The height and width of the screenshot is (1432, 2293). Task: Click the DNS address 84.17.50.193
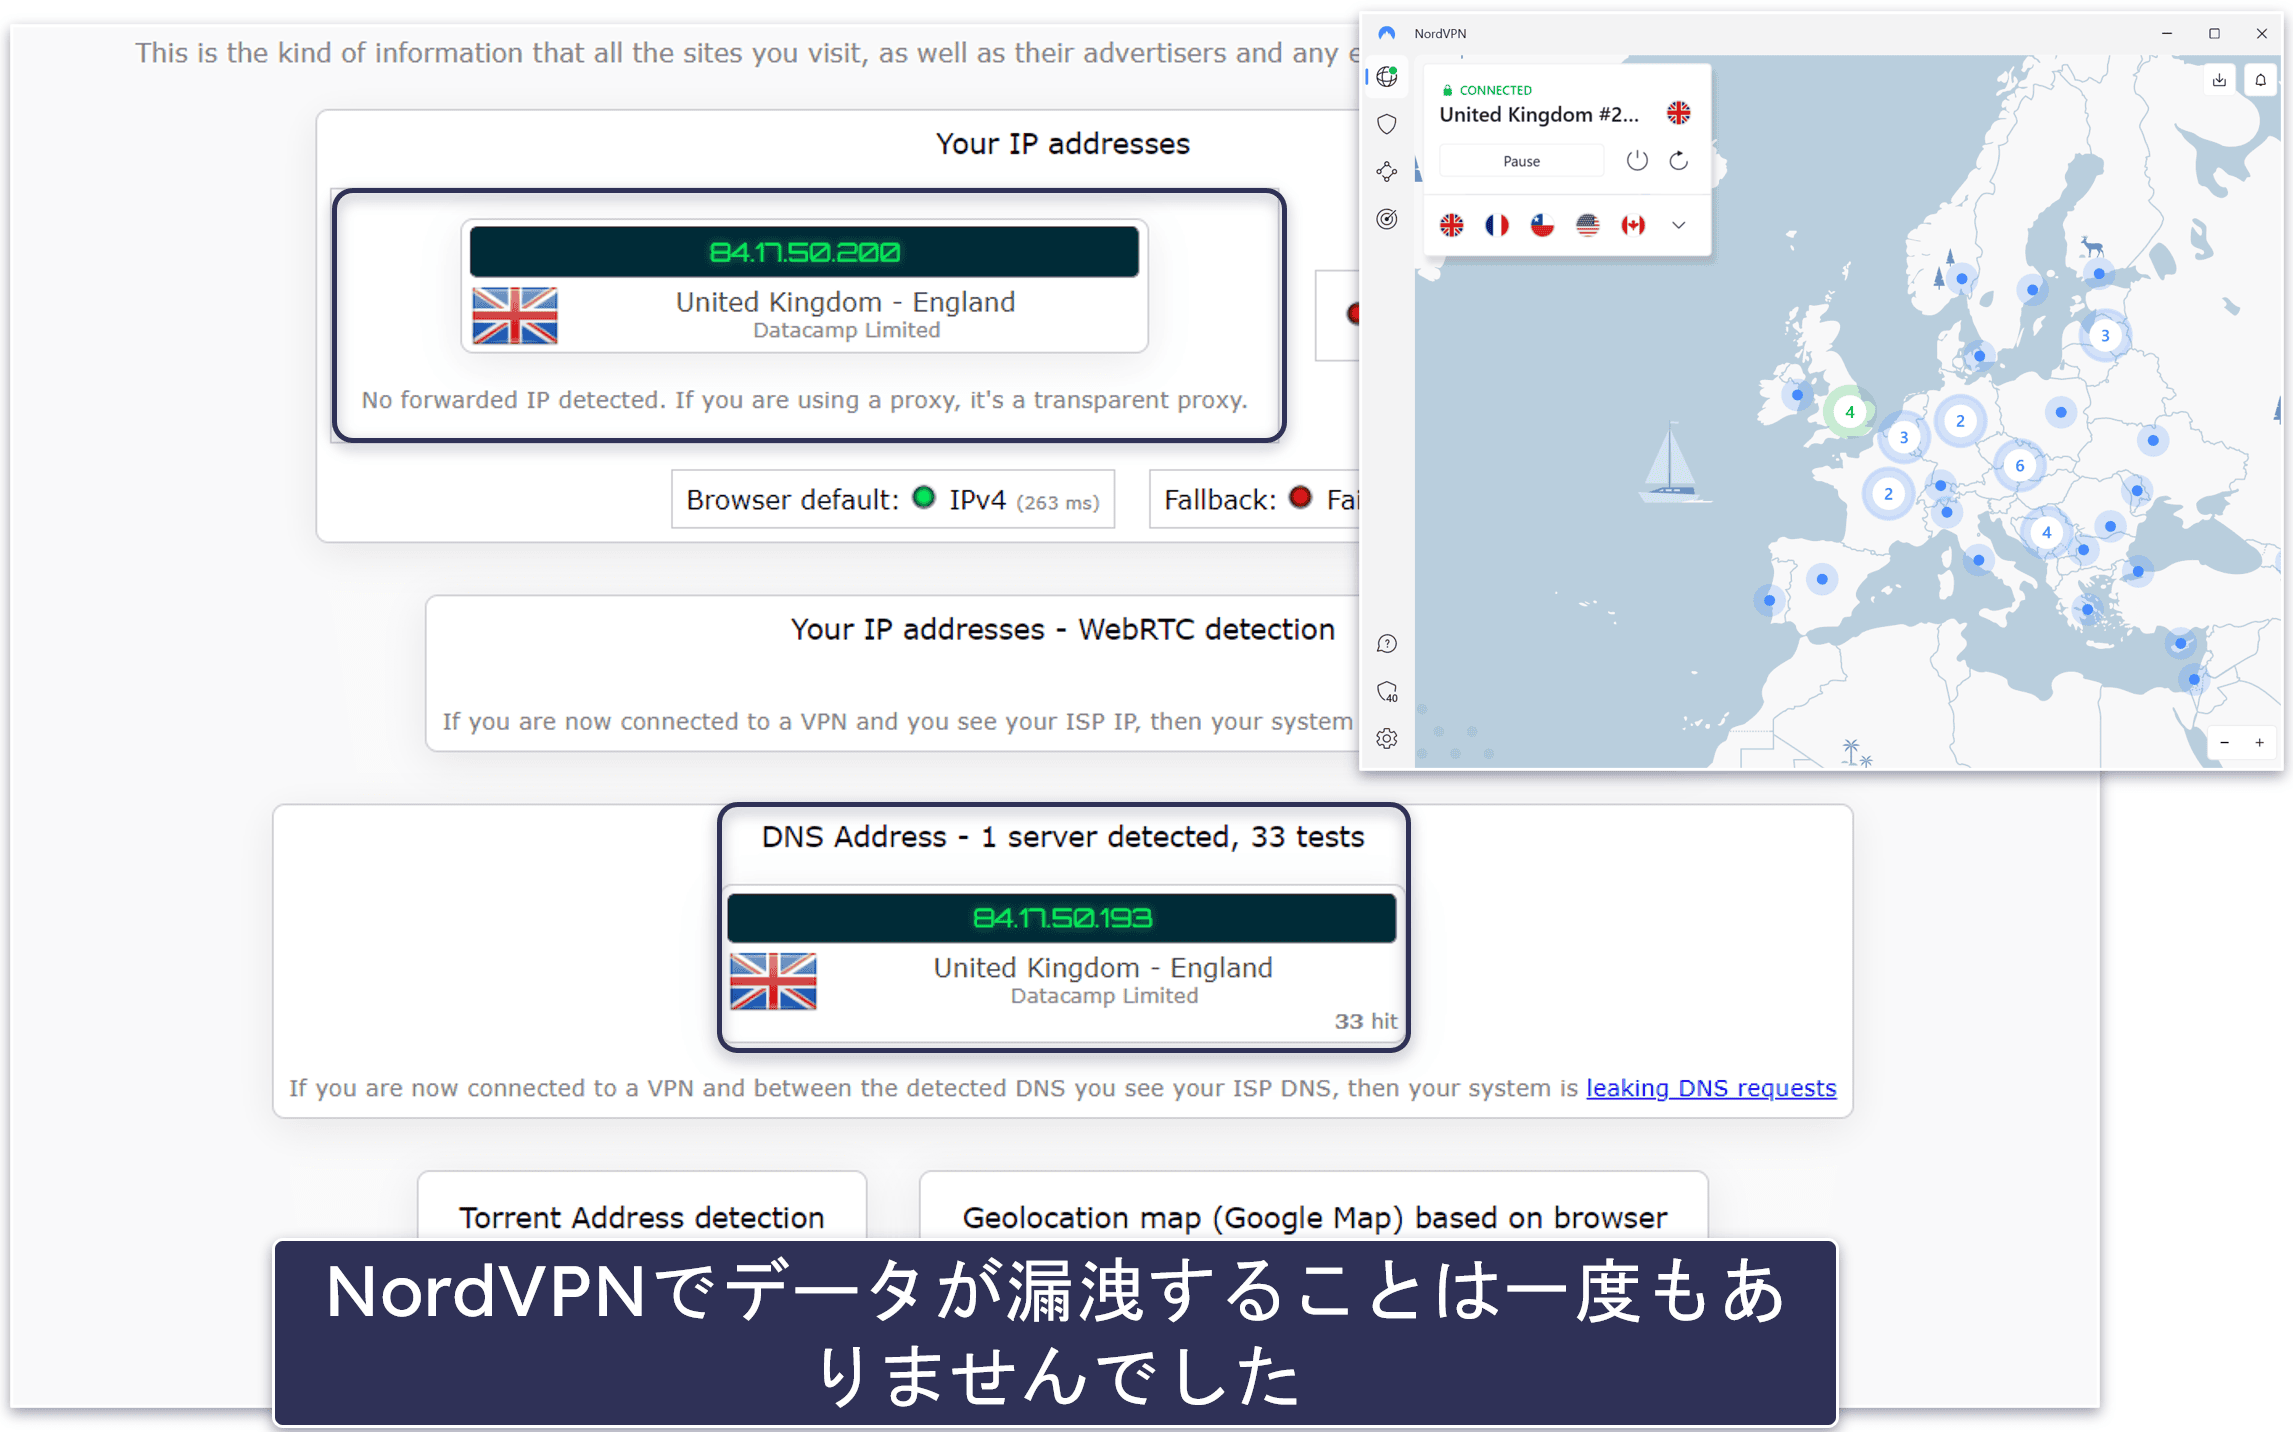click(x=1062, y=918)
